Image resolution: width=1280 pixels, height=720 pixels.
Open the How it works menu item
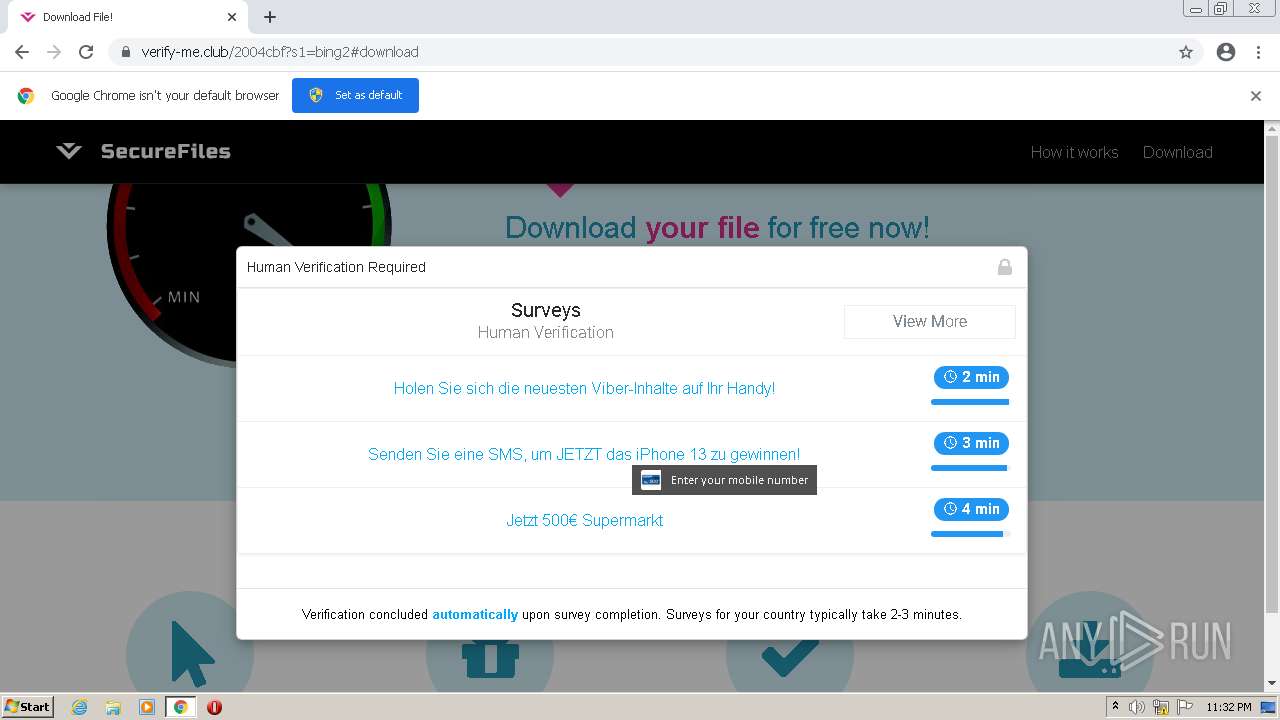click(x=1074, y=152)
